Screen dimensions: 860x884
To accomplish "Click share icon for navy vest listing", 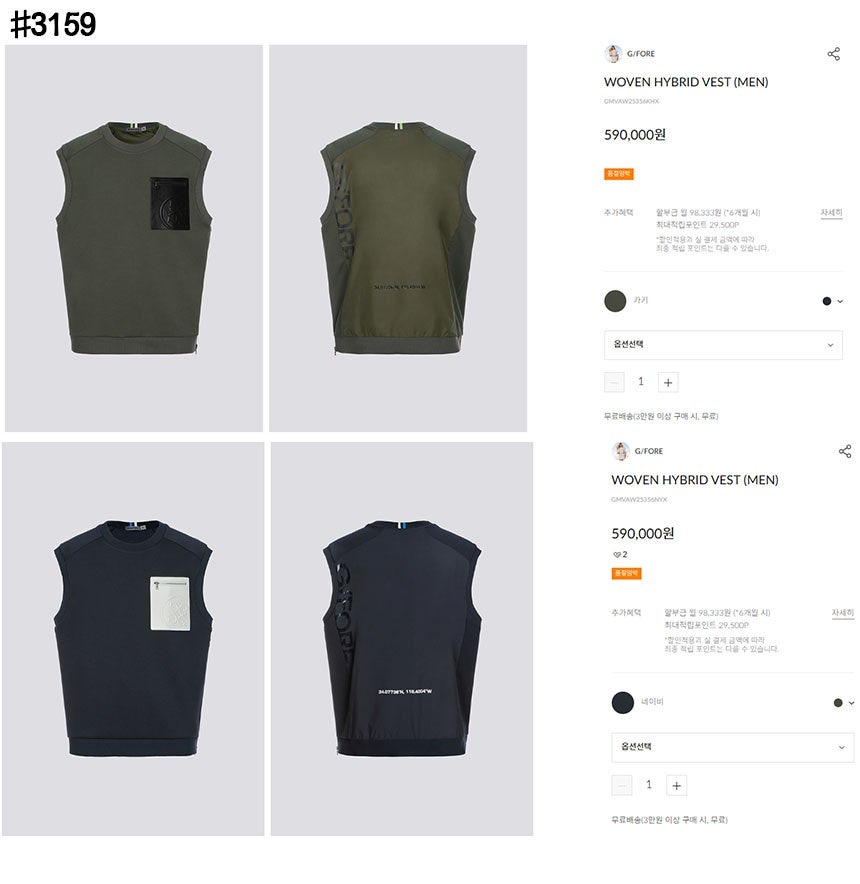I will click(845, 451).
